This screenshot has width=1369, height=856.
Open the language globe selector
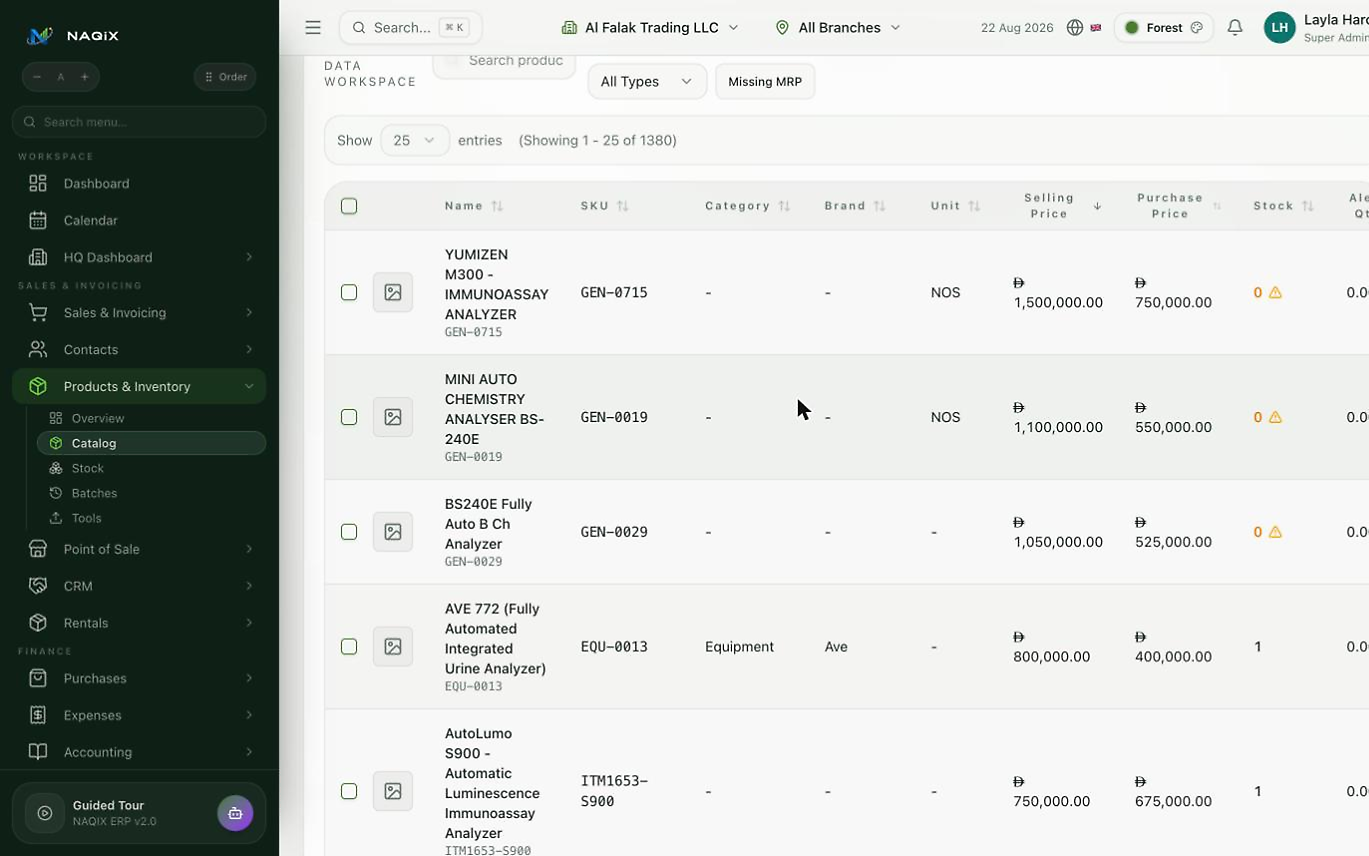click(x=1075, y=28)
